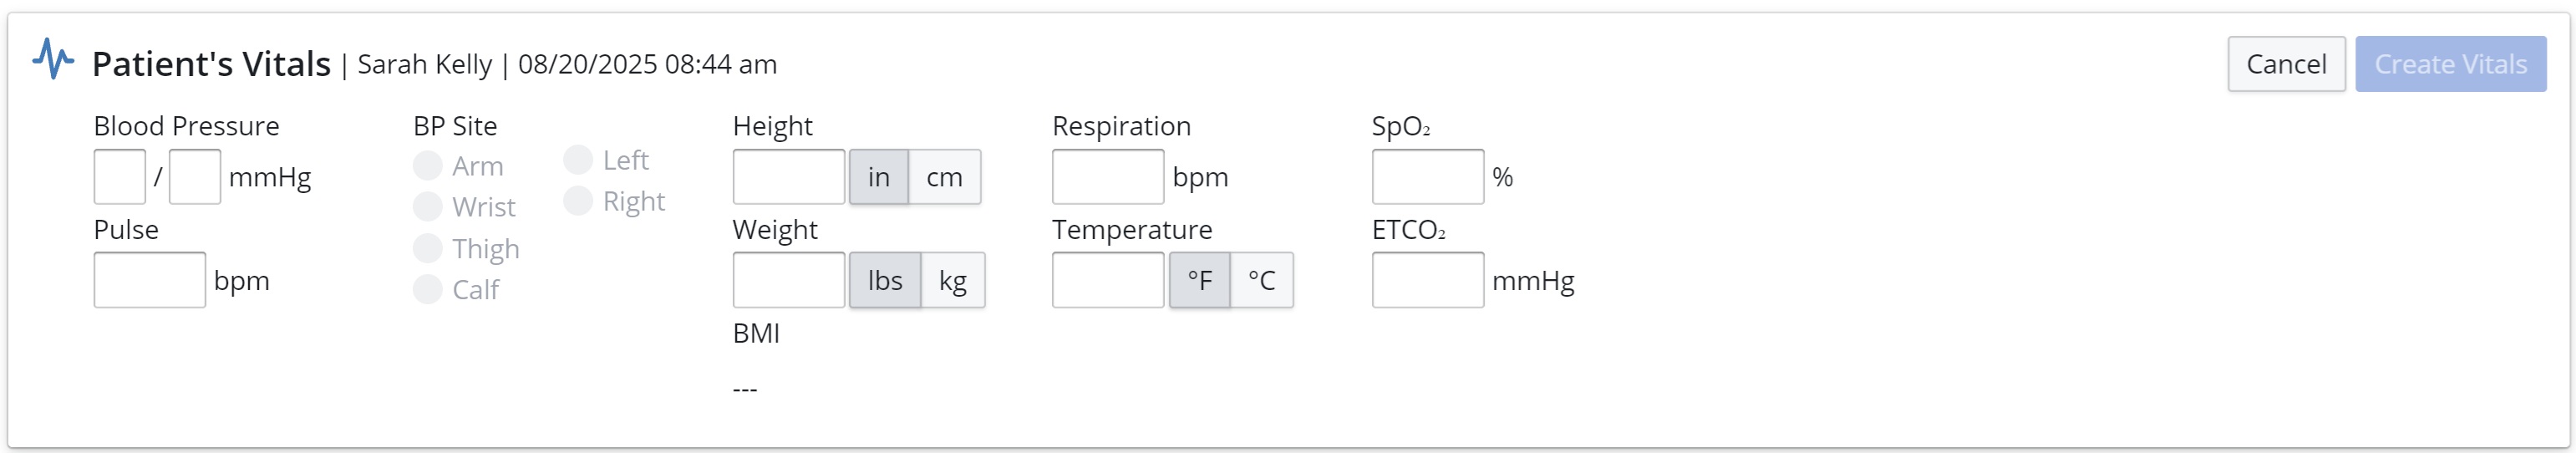Image resolution: width=2576 pixels, height=453 pixels.
Task: Click the Create Vitals button
Action: pyautogui.click(x=2450, y=64)
